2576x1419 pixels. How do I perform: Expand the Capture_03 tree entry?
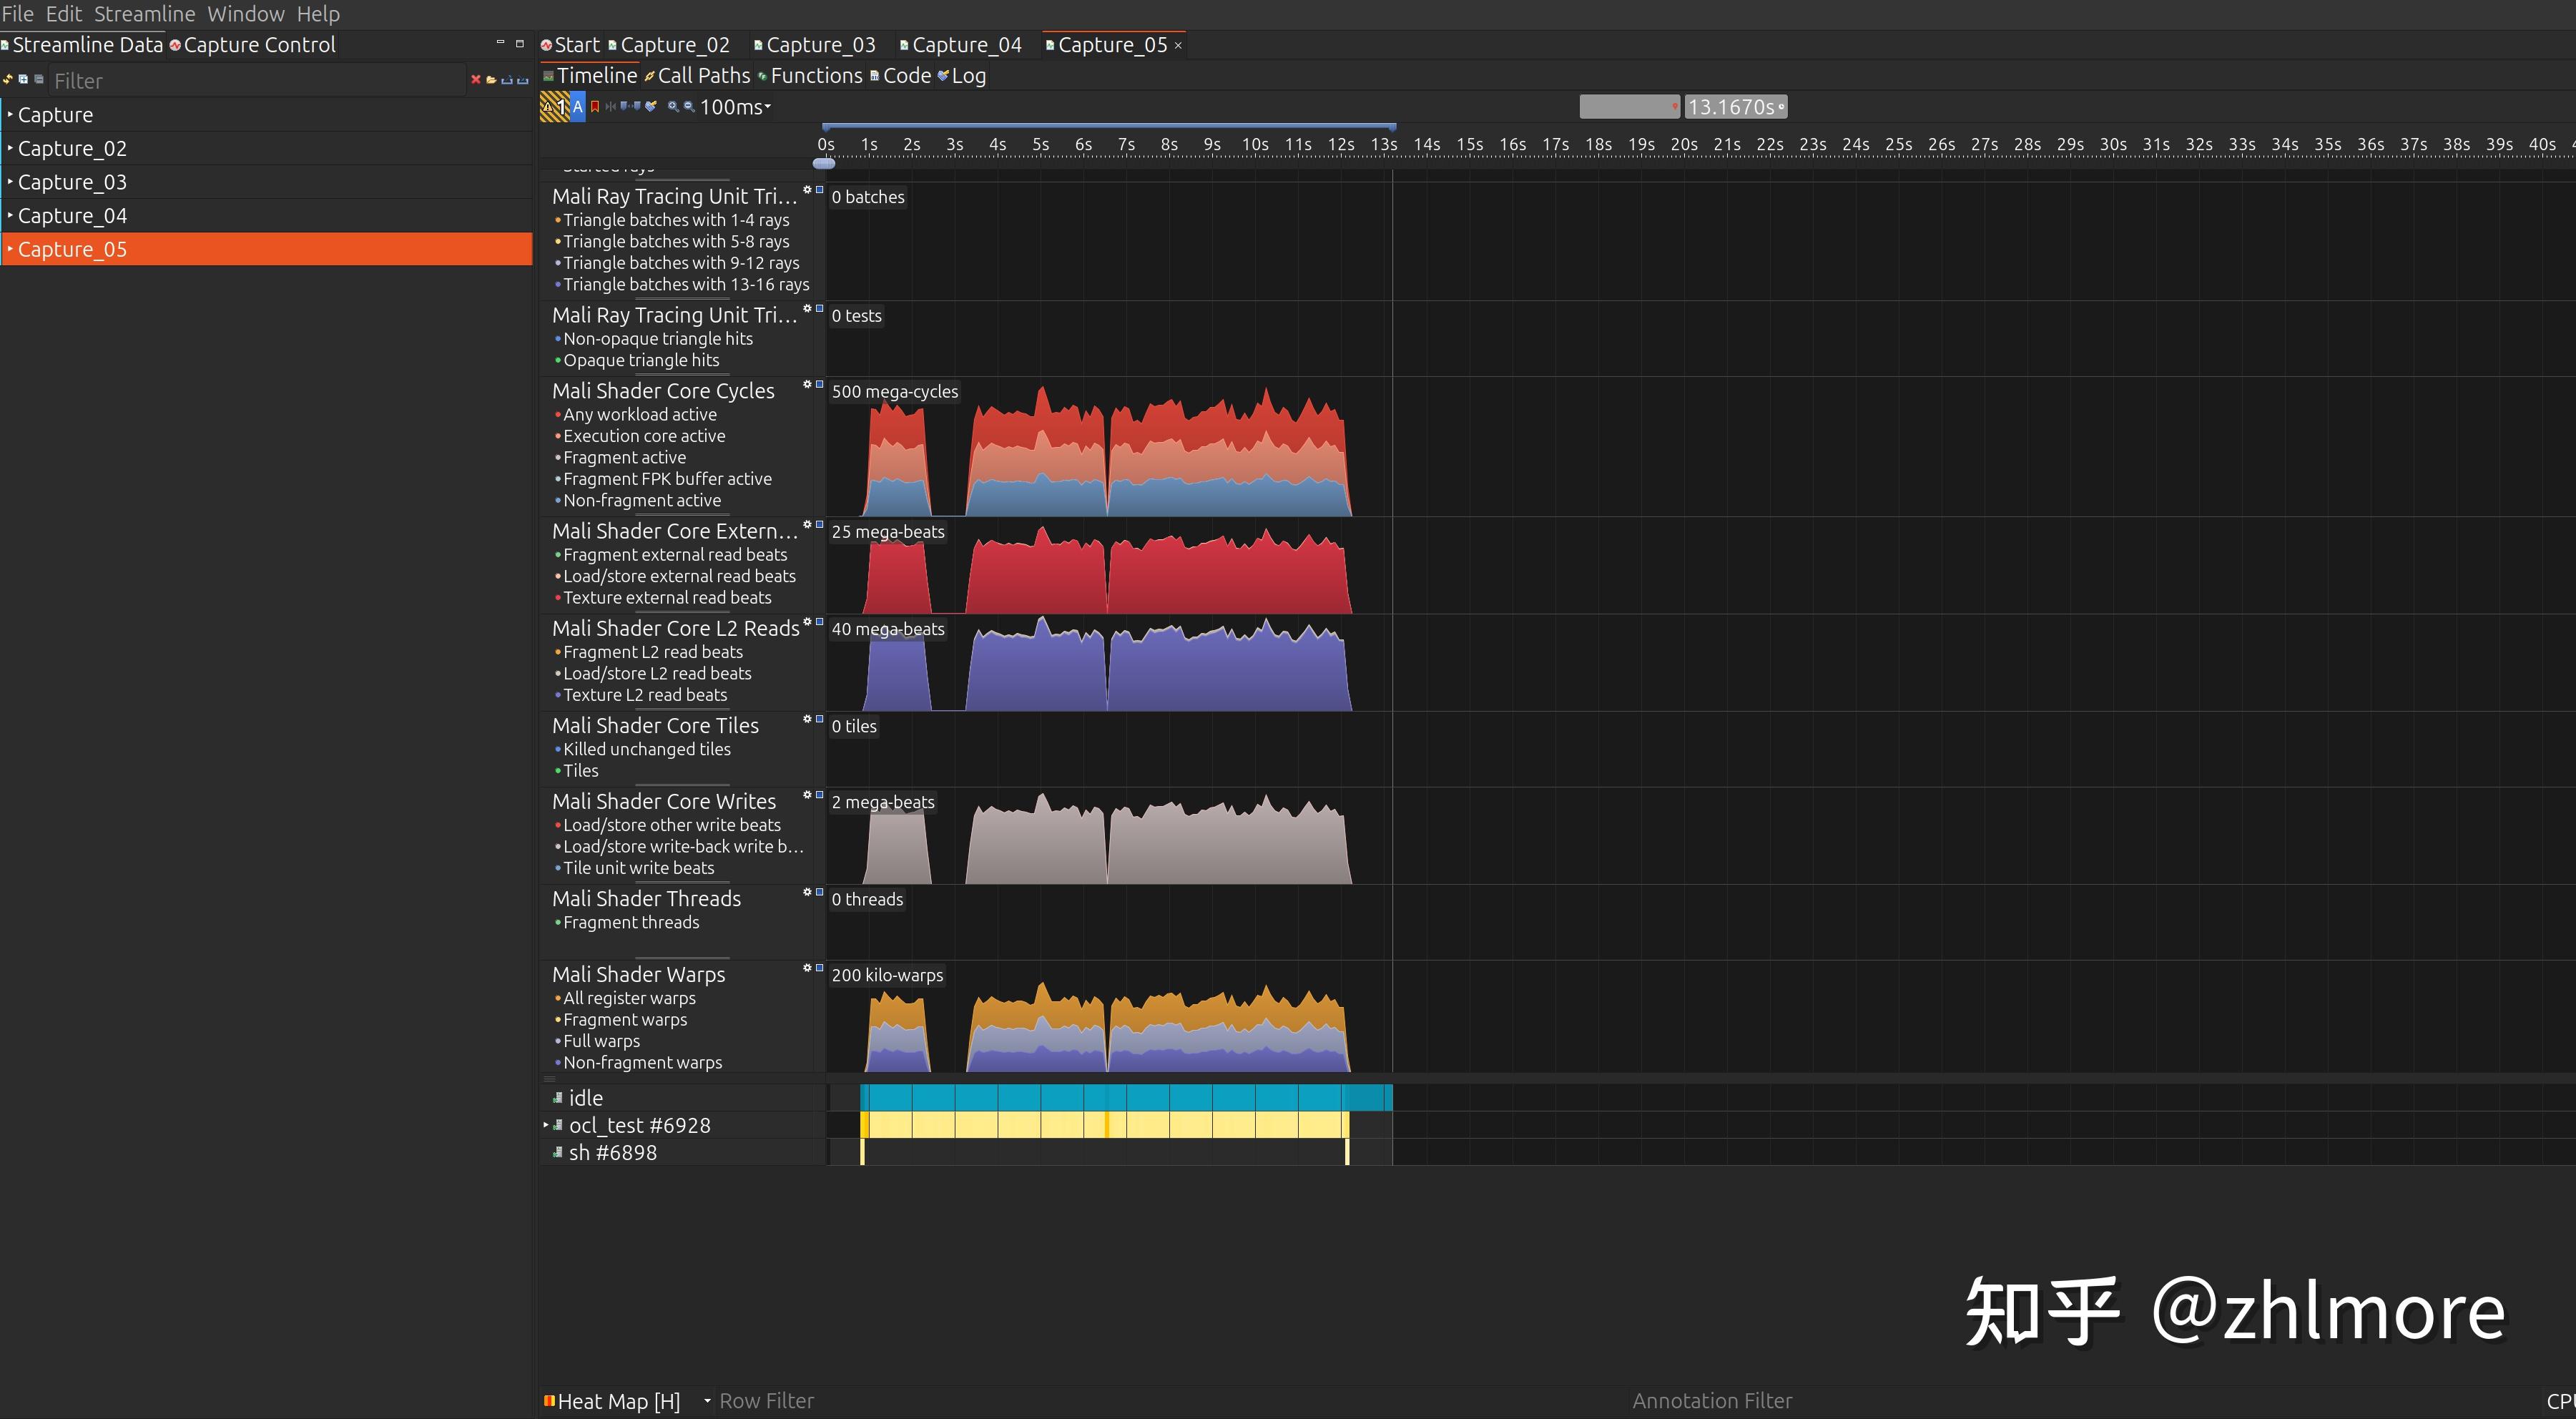click(10, 182)
